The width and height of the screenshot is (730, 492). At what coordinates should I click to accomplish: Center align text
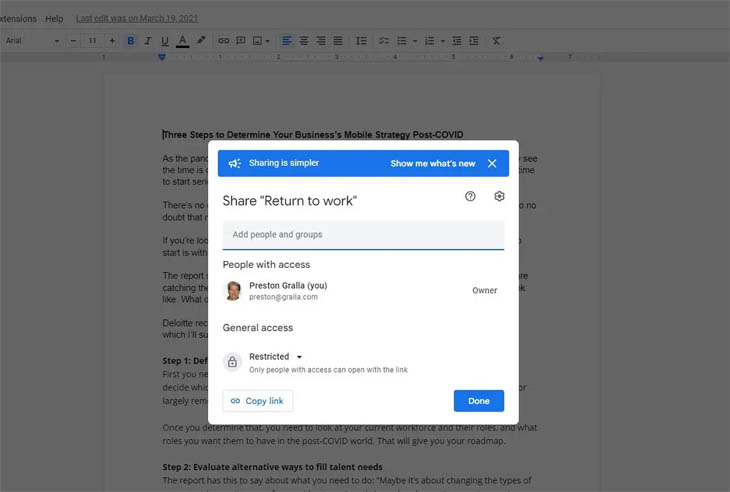click(304, 41)
